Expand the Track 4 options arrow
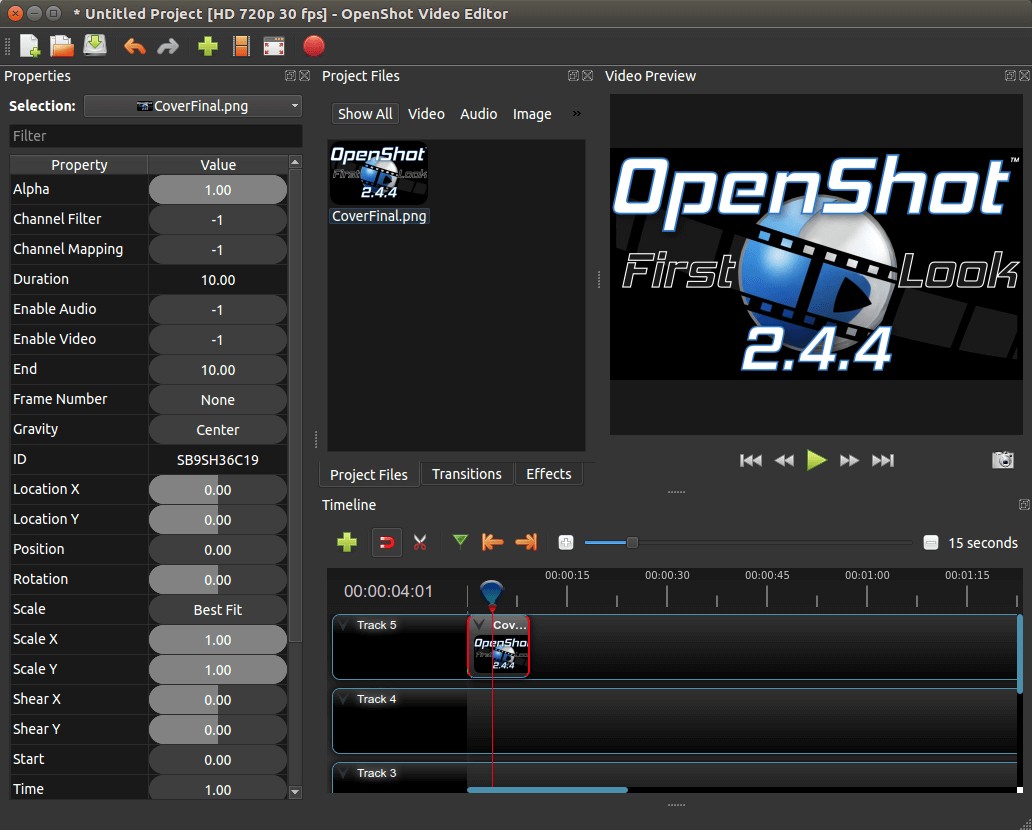The height and width of the screenshot is (830, 1032). coord(345,698)
